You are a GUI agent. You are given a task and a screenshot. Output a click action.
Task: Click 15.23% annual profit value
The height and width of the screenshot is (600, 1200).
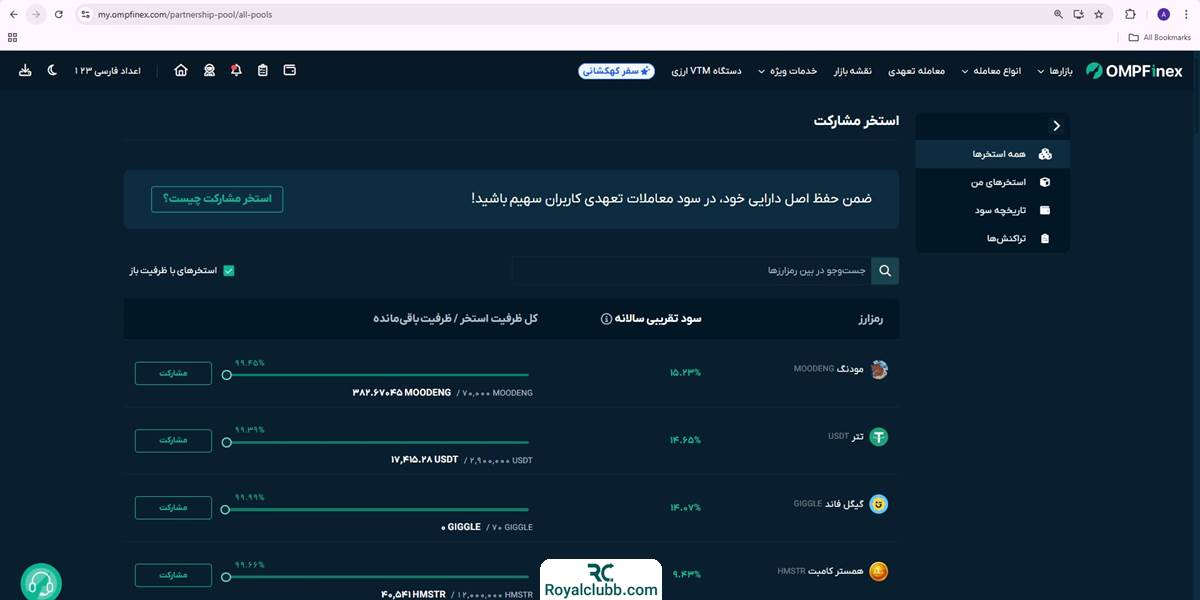pyautogui.click(x=685, y=373)
